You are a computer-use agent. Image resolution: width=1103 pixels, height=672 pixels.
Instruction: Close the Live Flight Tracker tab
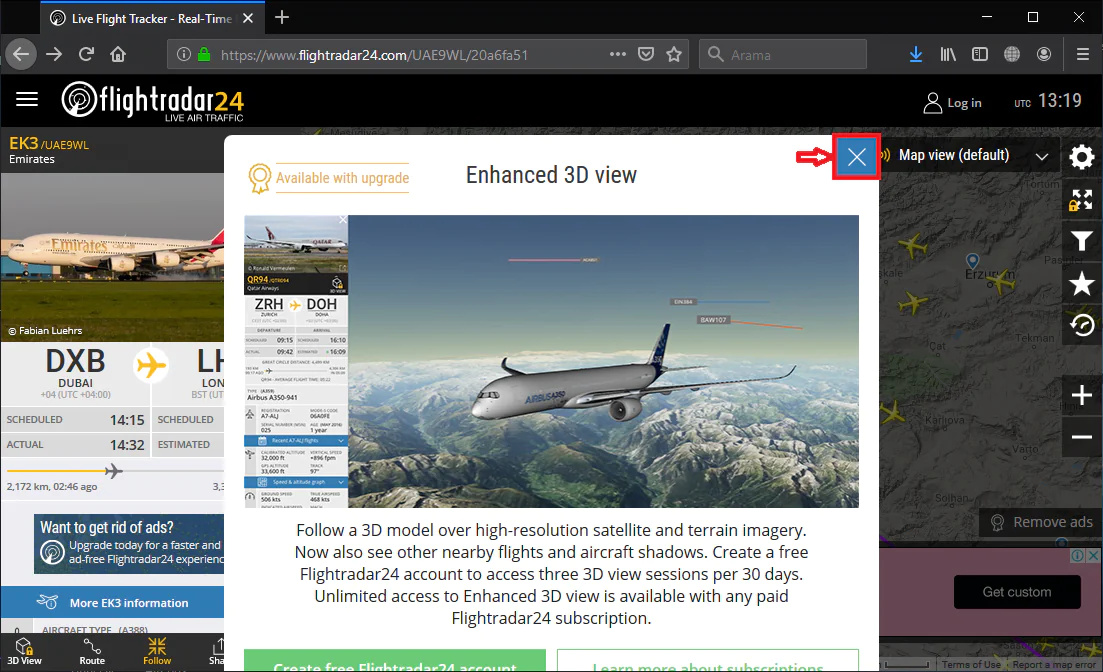(248, 18)
